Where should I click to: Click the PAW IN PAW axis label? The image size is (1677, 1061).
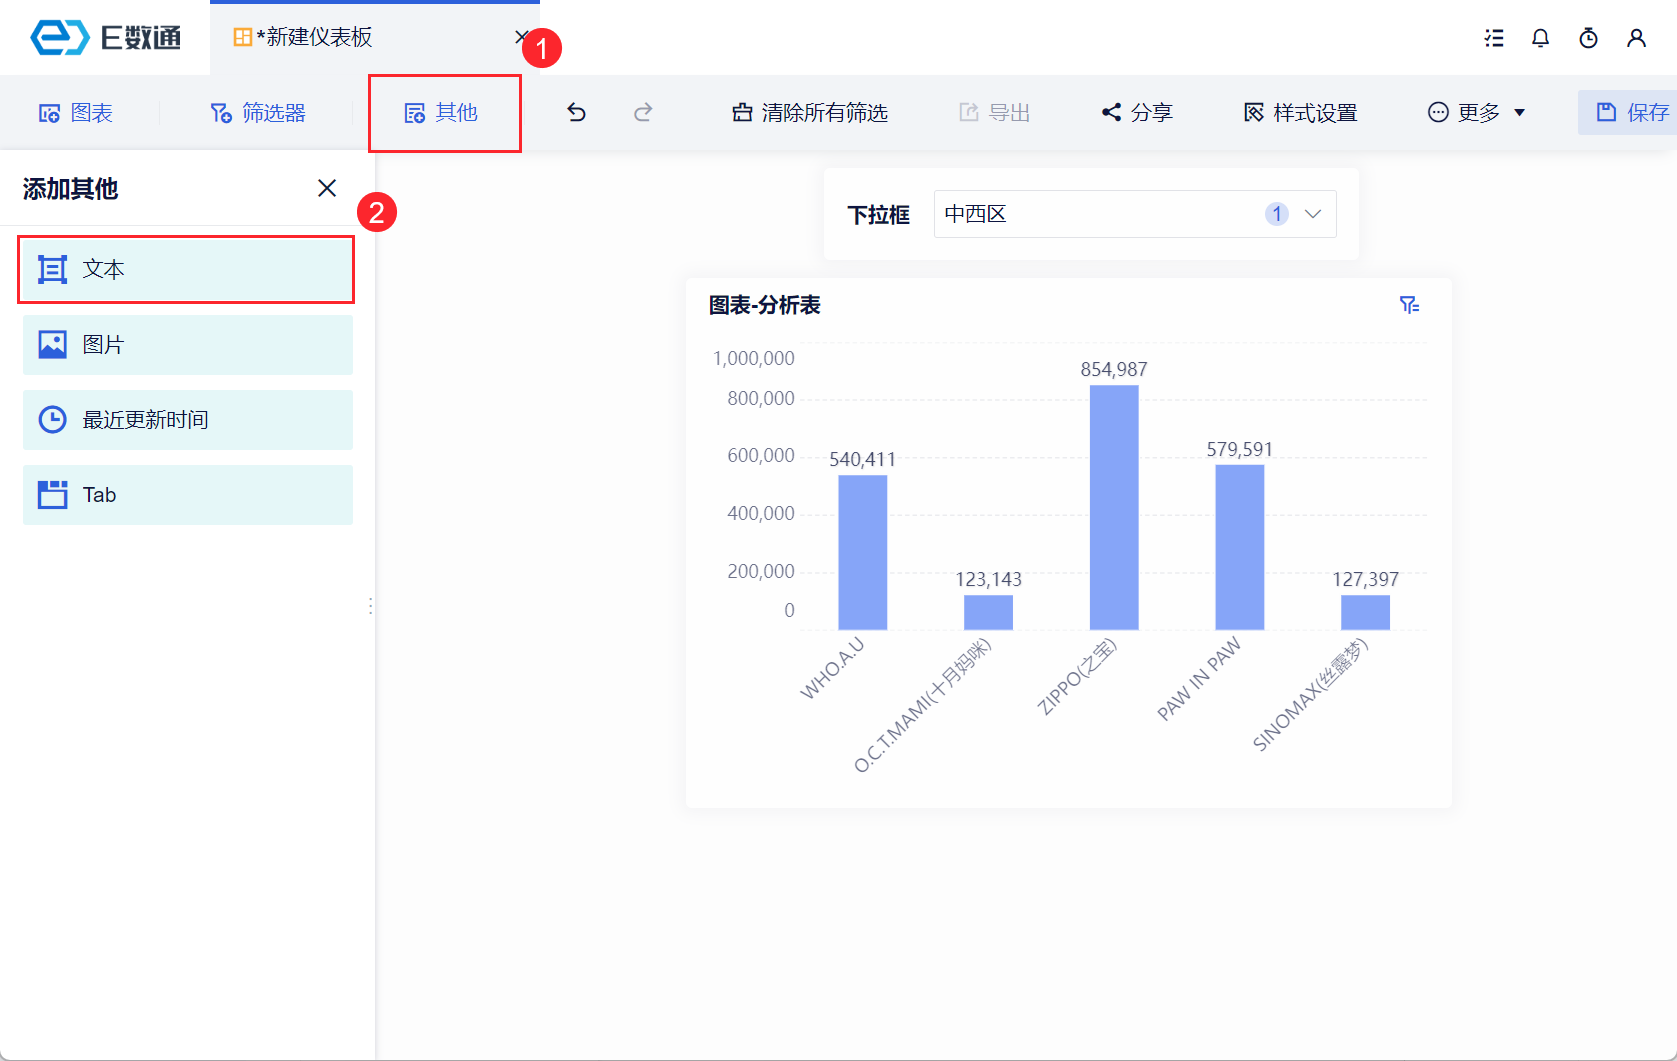tap(1199, 678)
